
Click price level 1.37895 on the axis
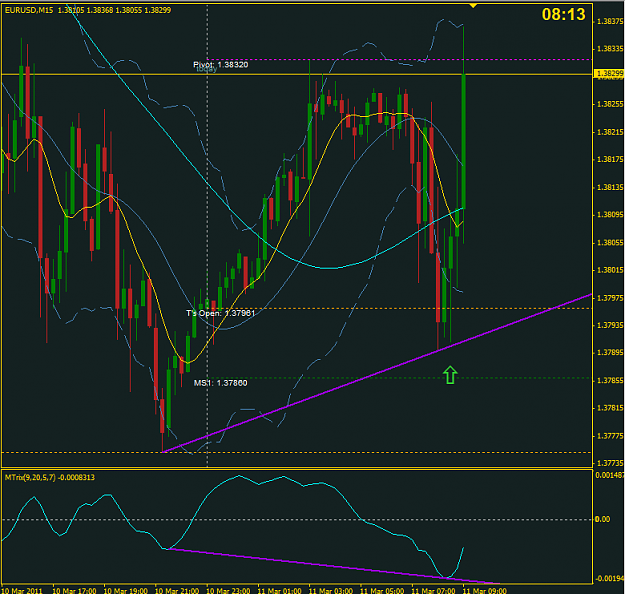(x=609, y=353)
